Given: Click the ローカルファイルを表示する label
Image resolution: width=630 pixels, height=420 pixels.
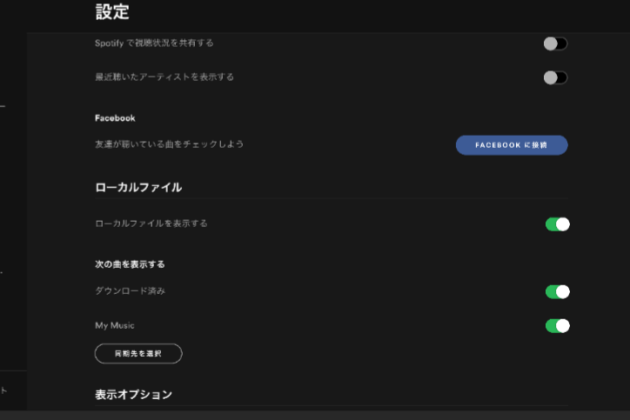Looking at the screenshot, I should coord(151,224).
